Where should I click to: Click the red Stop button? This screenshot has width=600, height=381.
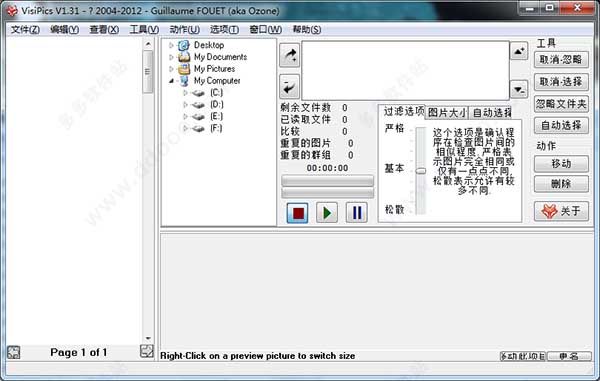(297, 212)
